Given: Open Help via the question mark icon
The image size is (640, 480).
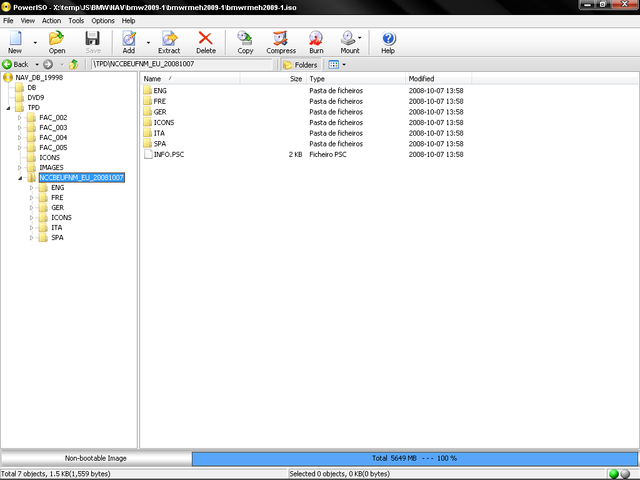Looking at the screenshot, I should (x=388, y=39).
